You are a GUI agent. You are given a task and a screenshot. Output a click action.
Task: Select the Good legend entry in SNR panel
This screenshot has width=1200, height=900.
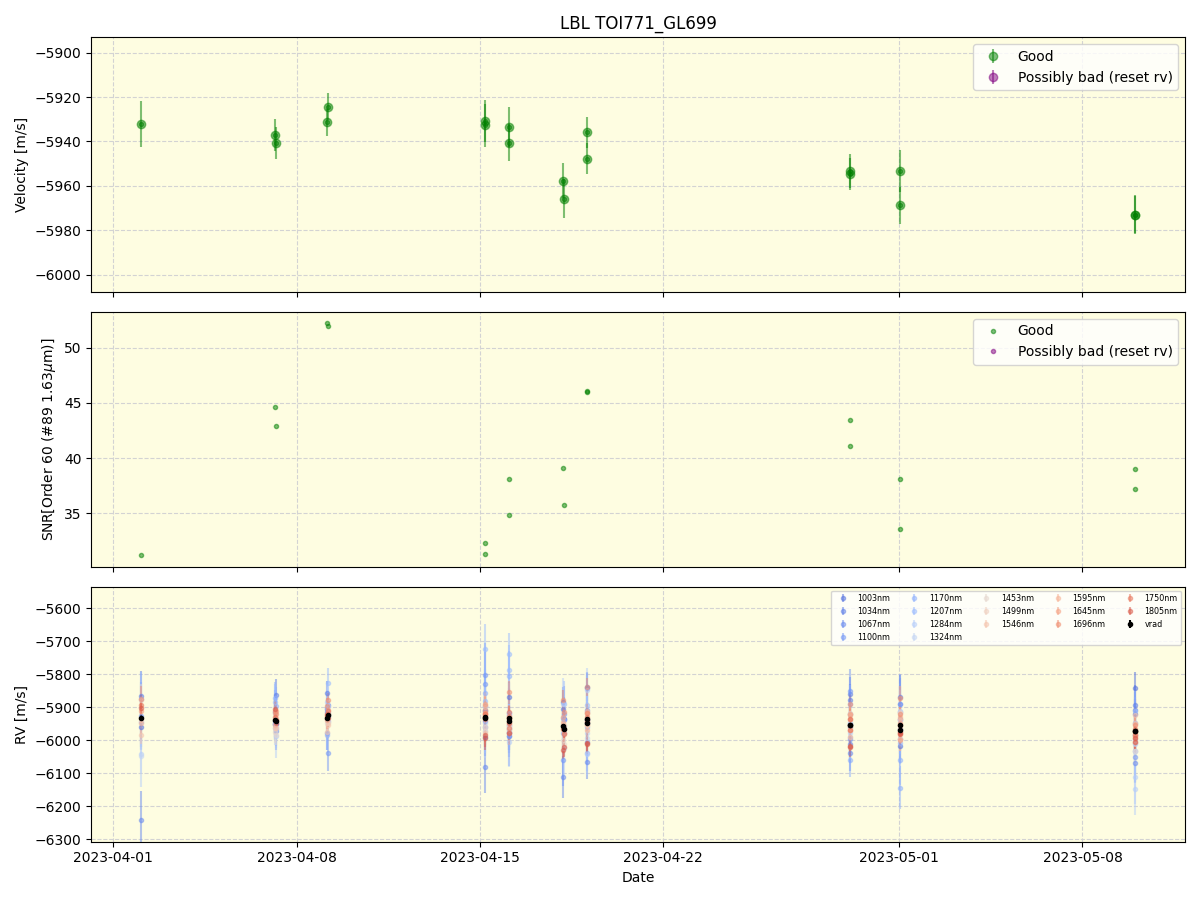(1035, 330)
